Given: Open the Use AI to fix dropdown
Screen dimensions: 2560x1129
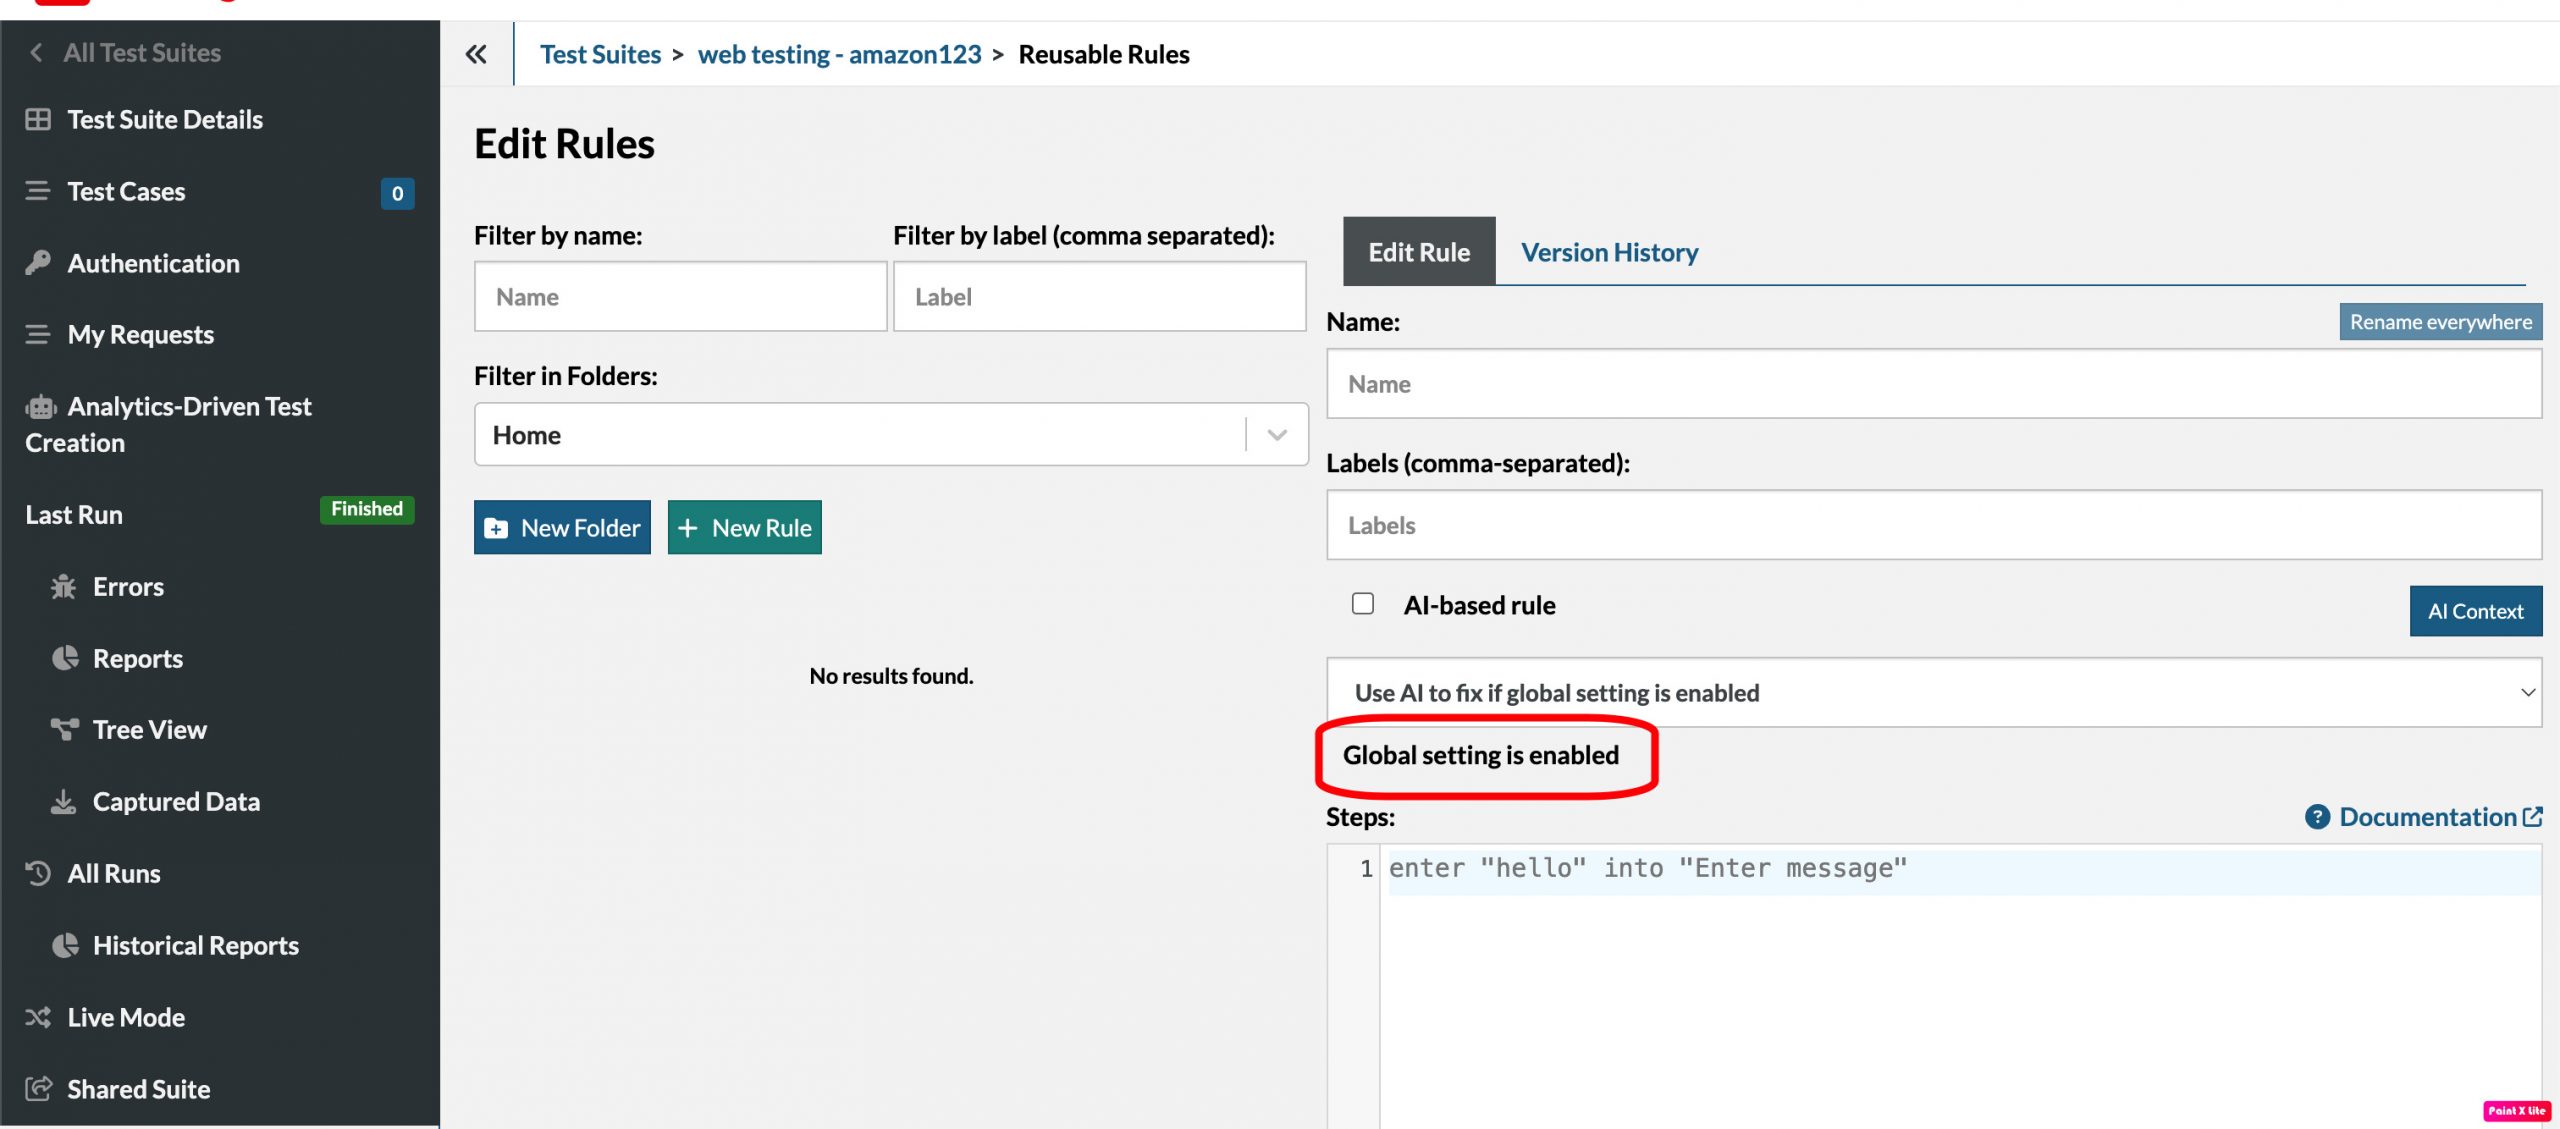Looking at the screenshot, I should coord(1933,692).
